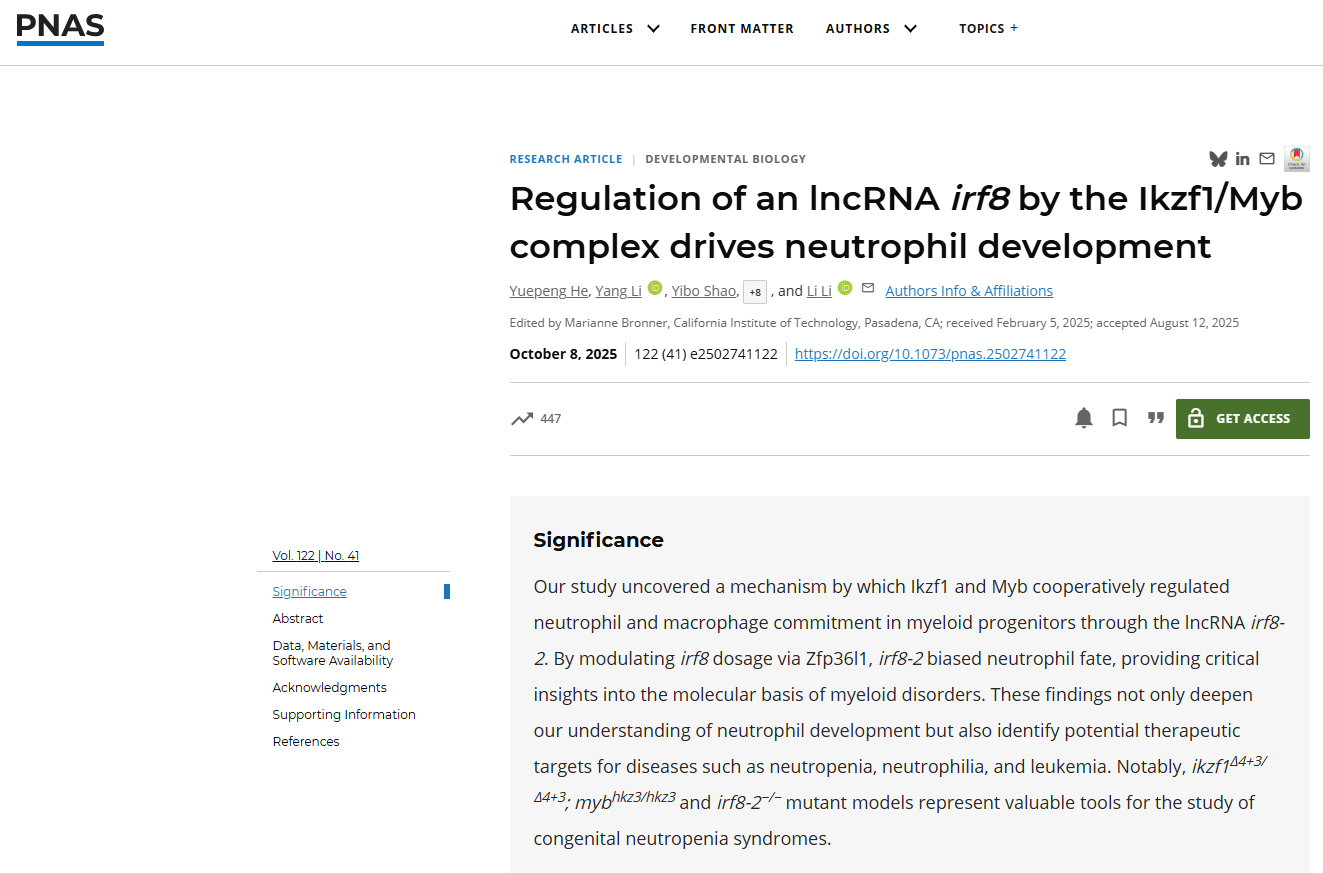Share article on Bluesky butterfly icon

[1218, 159]
